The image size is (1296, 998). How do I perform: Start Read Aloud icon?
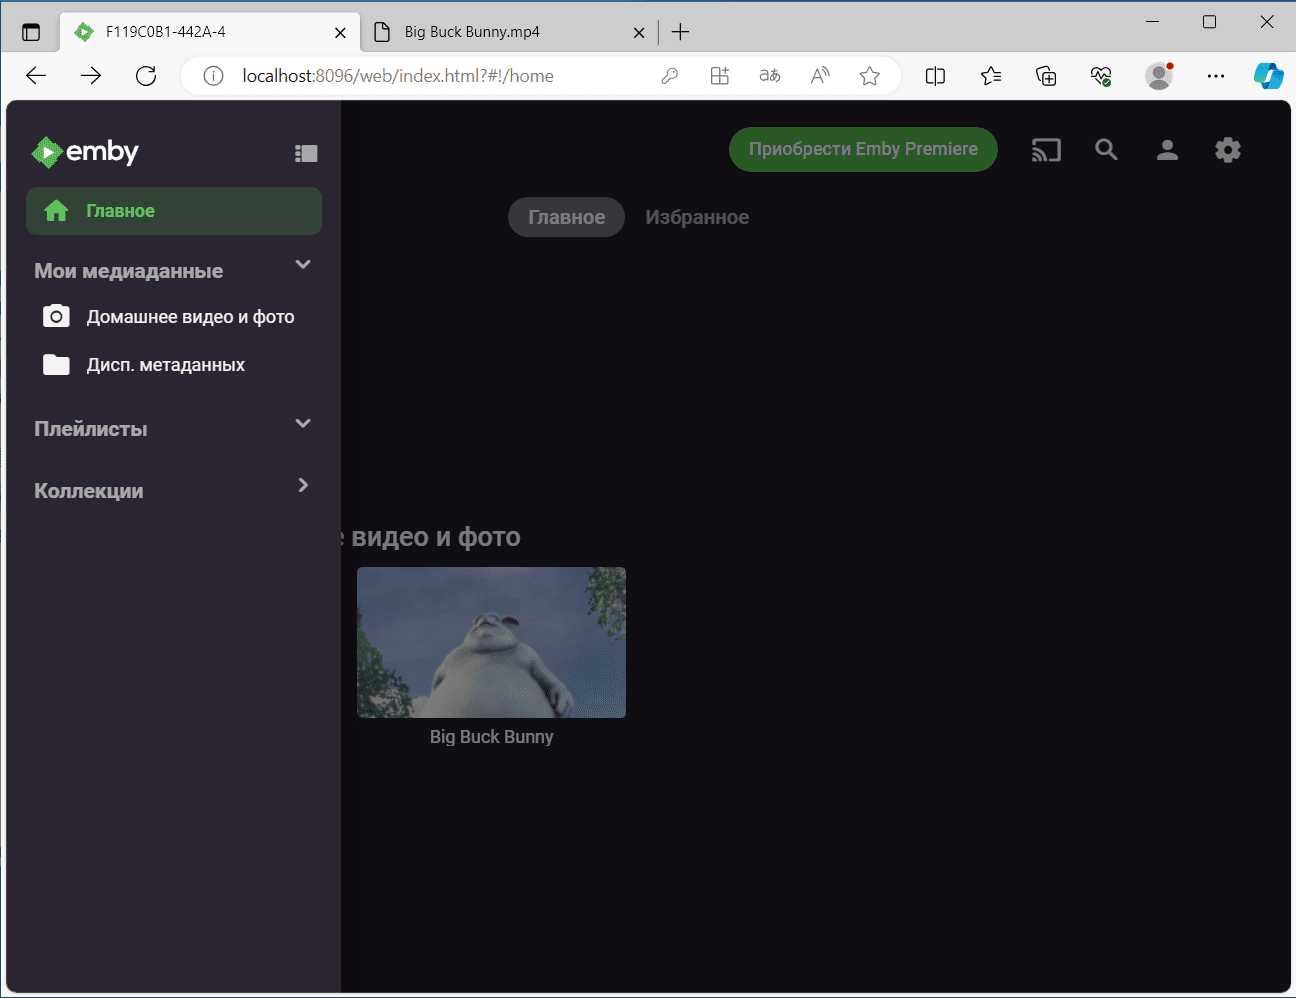(820, 76)
